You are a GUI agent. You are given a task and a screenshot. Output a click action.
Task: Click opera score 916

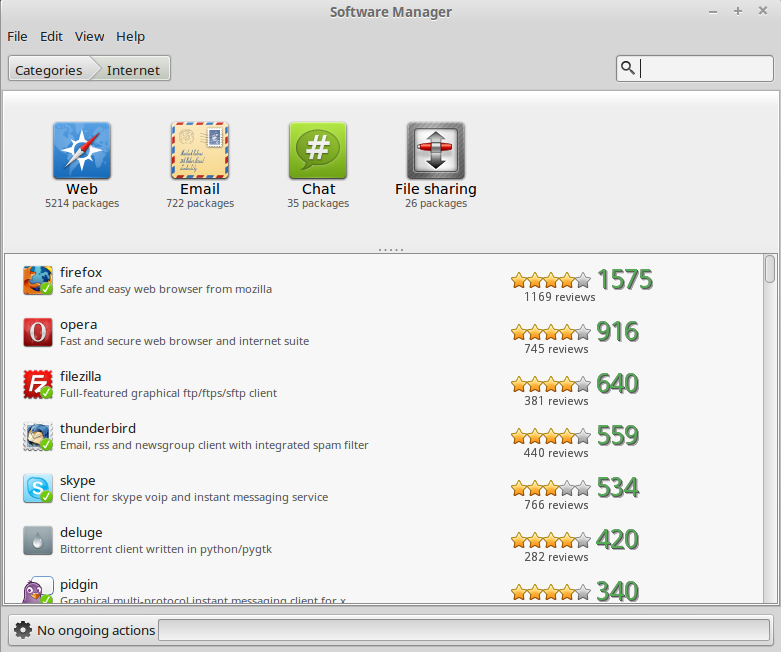click(x=618, y=332)
